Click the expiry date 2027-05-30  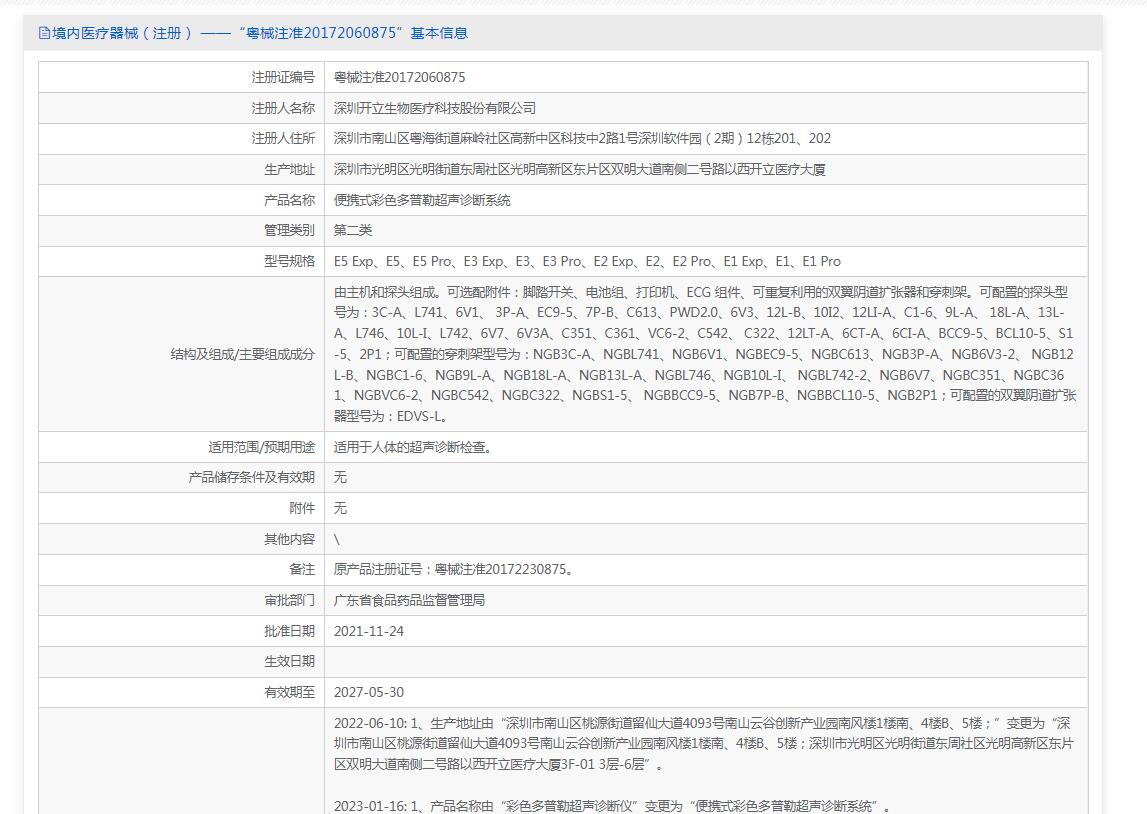point(369,692)
